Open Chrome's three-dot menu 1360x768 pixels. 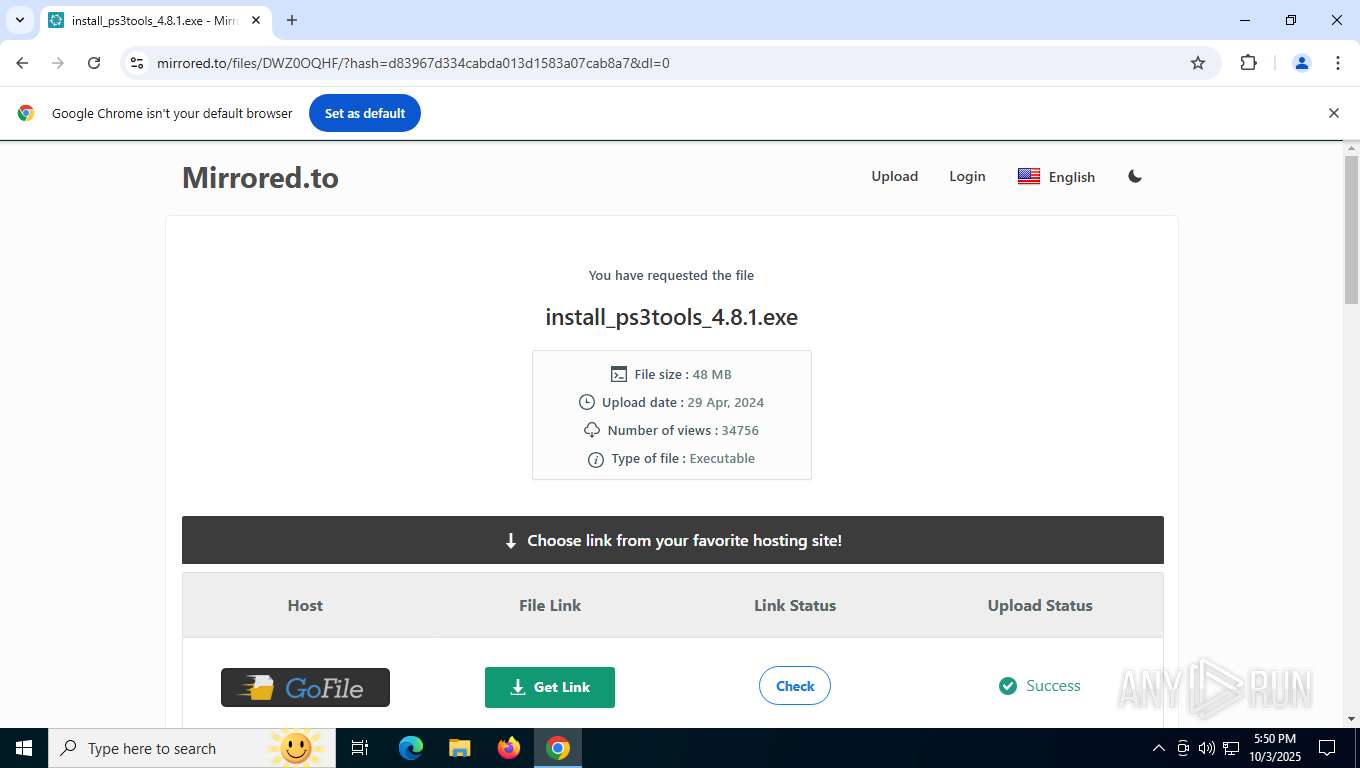[x=1338, y=63]
